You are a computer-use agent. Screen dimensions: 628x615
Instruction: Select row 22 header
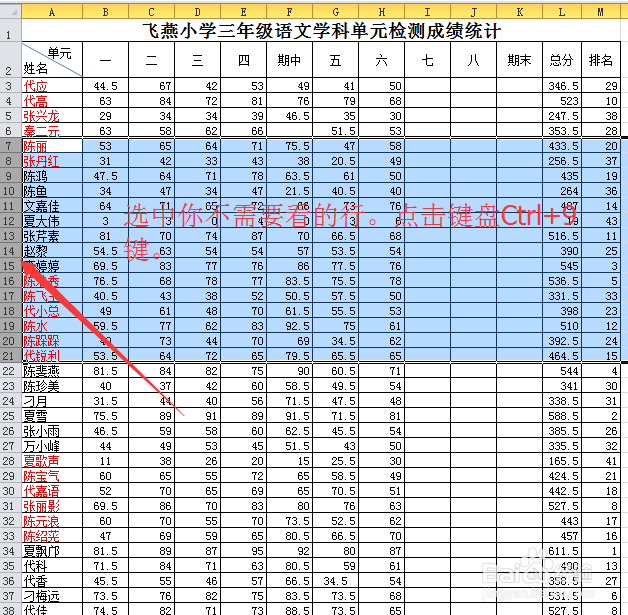10,370
